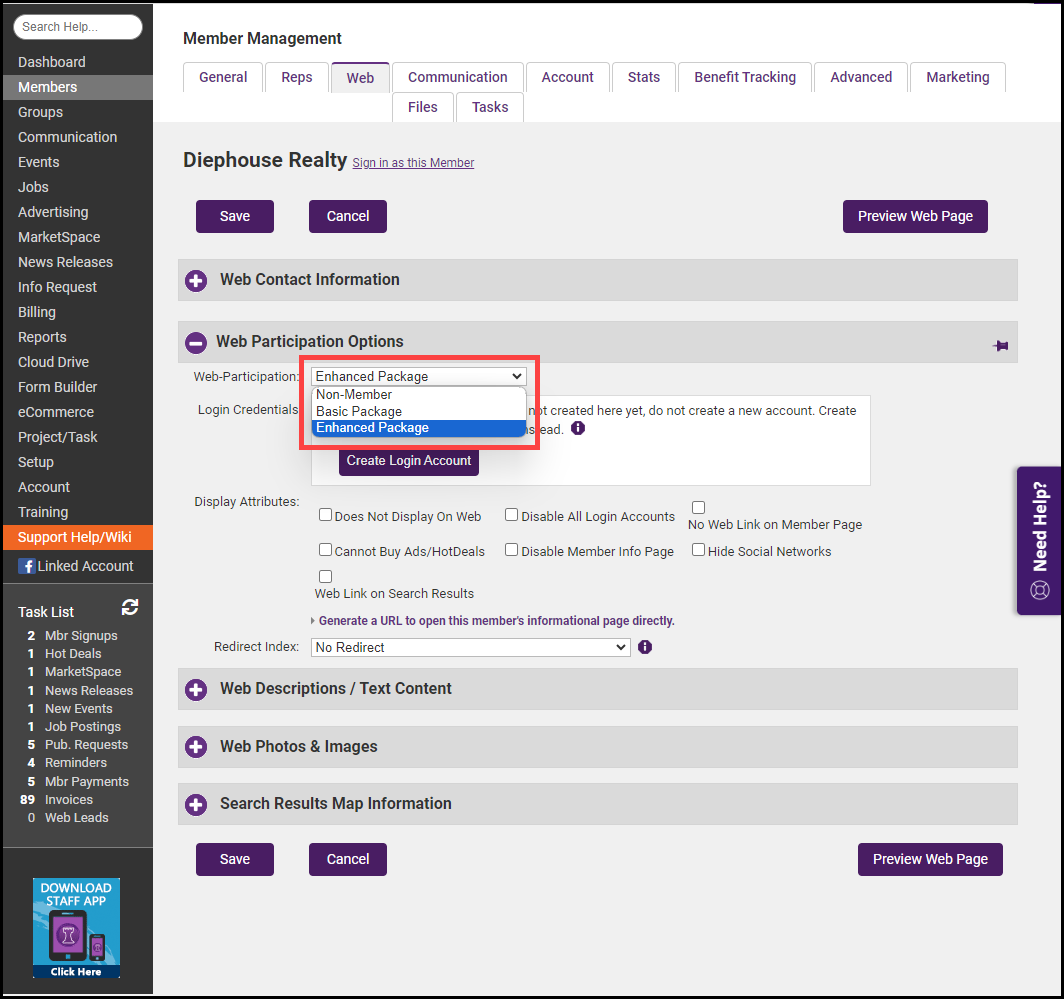Expand the Web Photos & Images section
Screen dimensions: 1064x999
pos(196,747)
